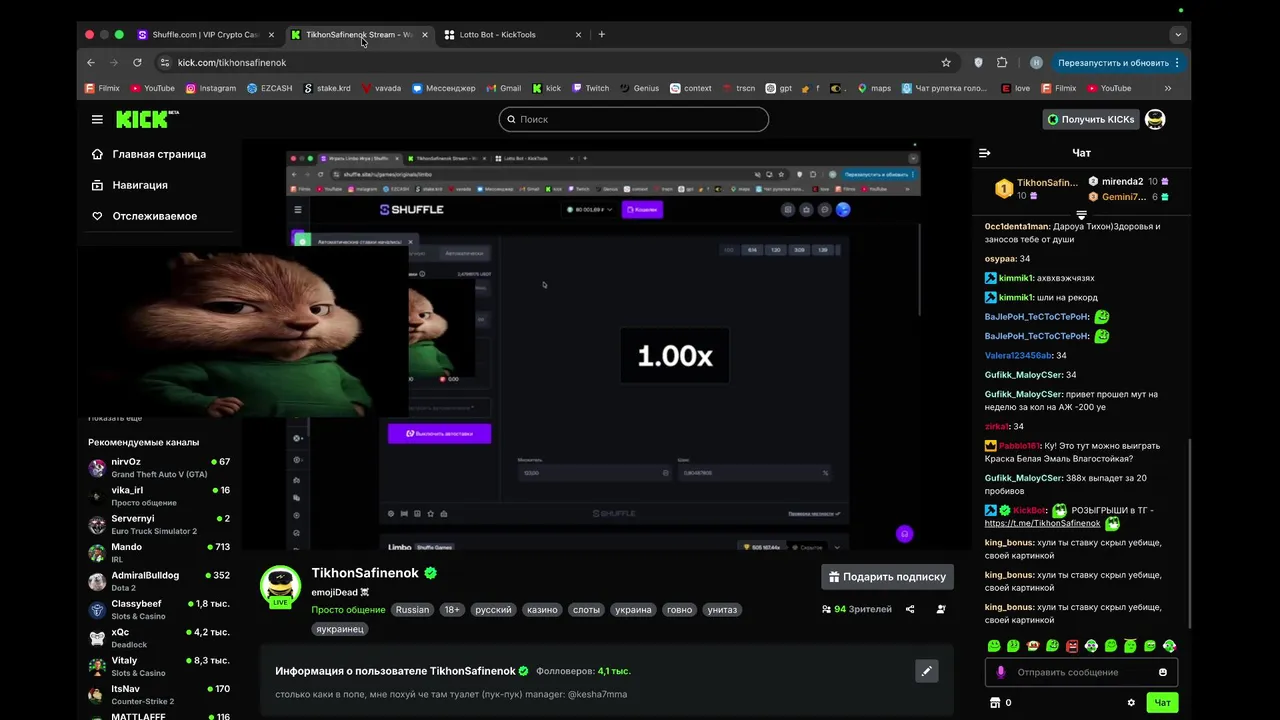
Task: Show hidden bookmarks with the overflow chevron
Action: tap(1167, 88)
